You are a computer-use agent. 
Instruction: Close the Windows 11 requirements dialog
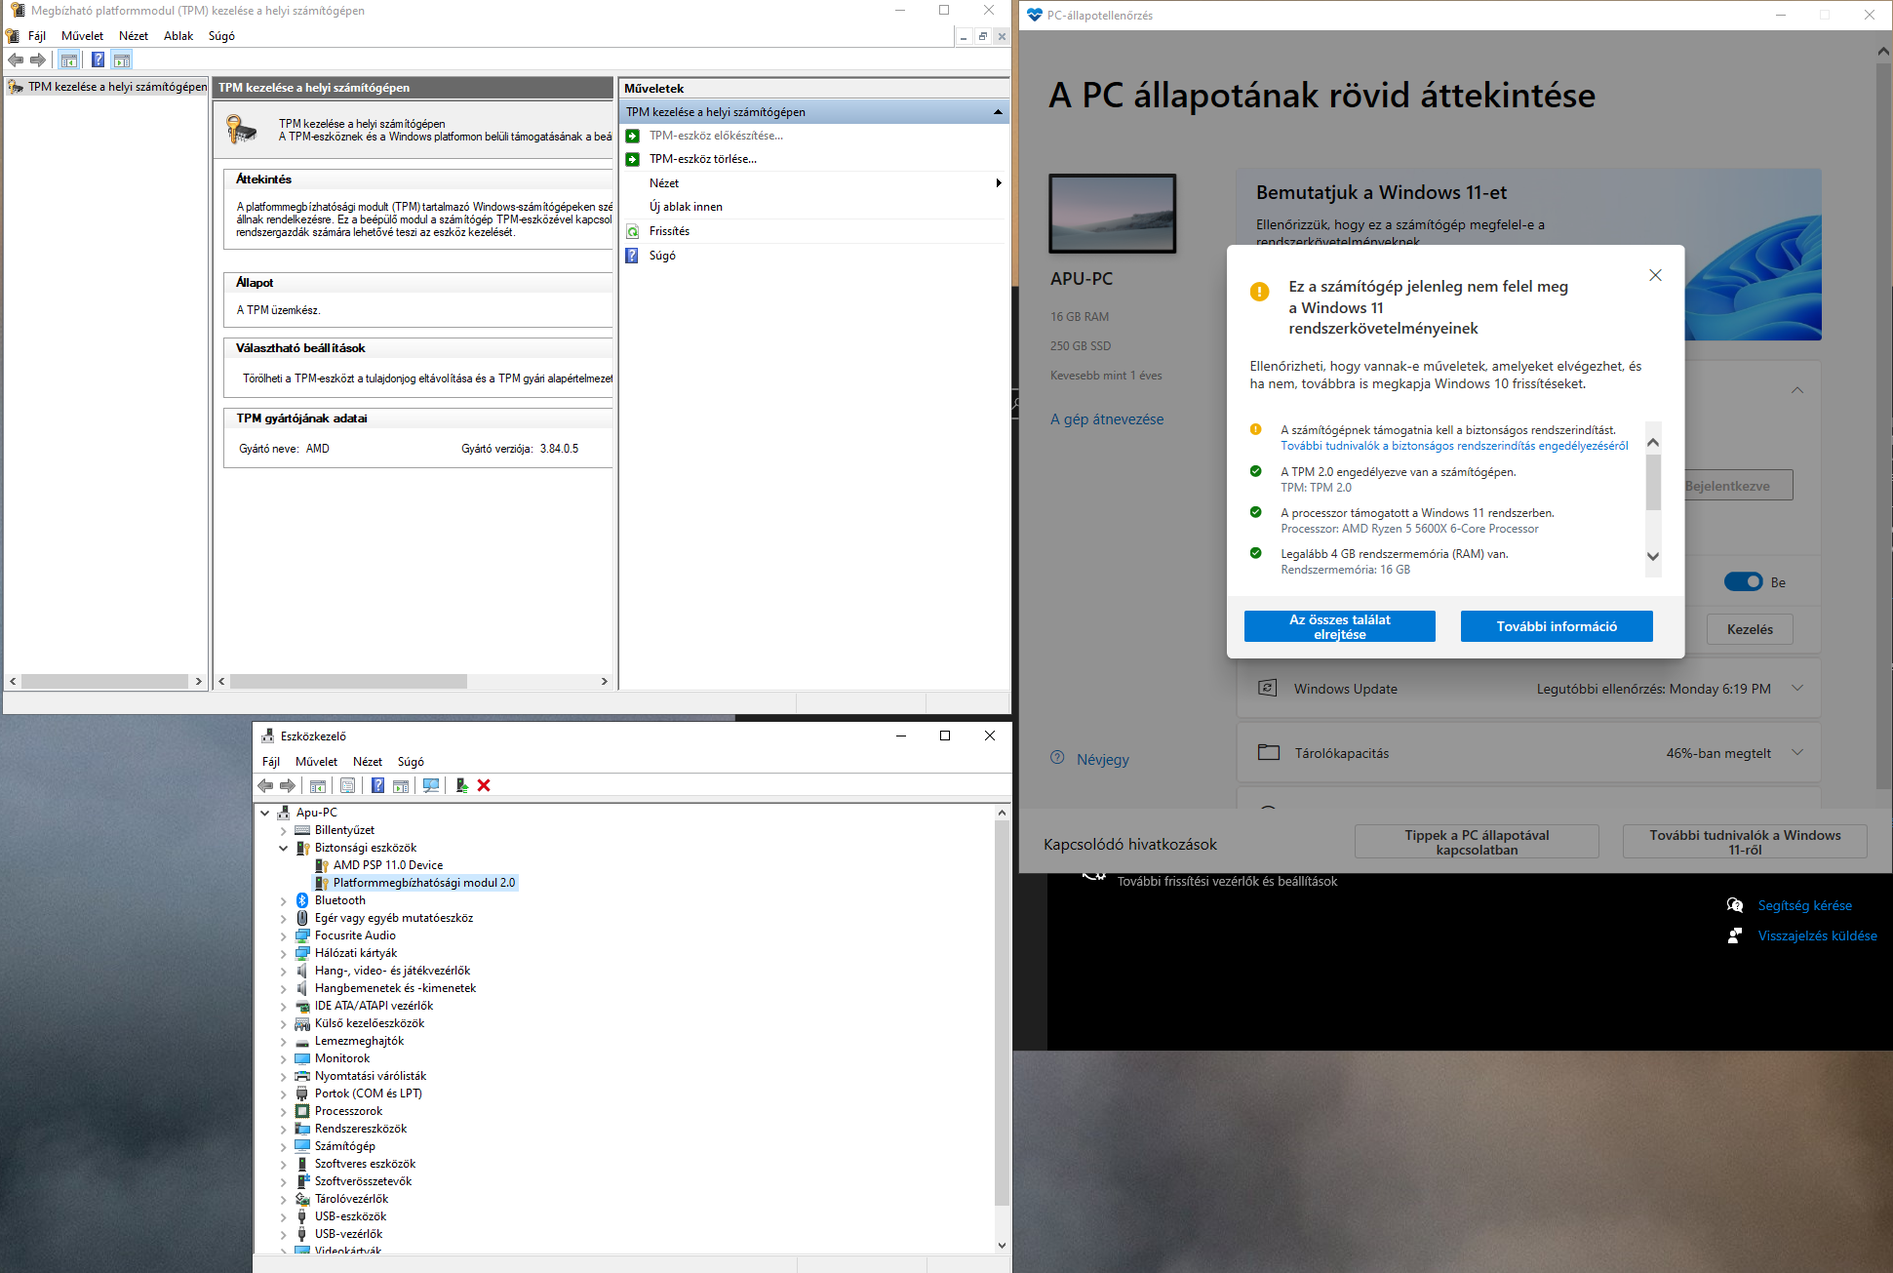click(x=1655, y=275)
